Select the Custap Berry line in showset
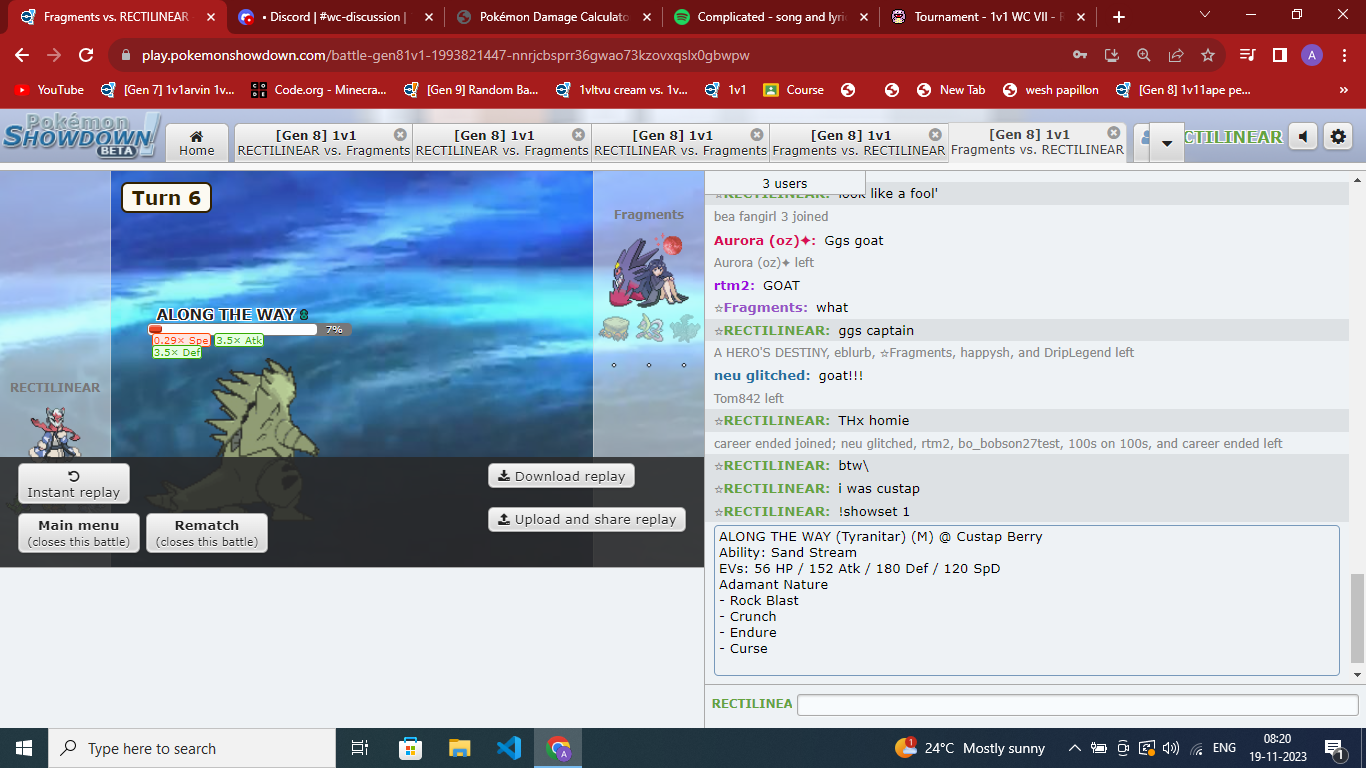Image resolution: width=1366 pixels, height=768 pixels. tap(881, 537)
